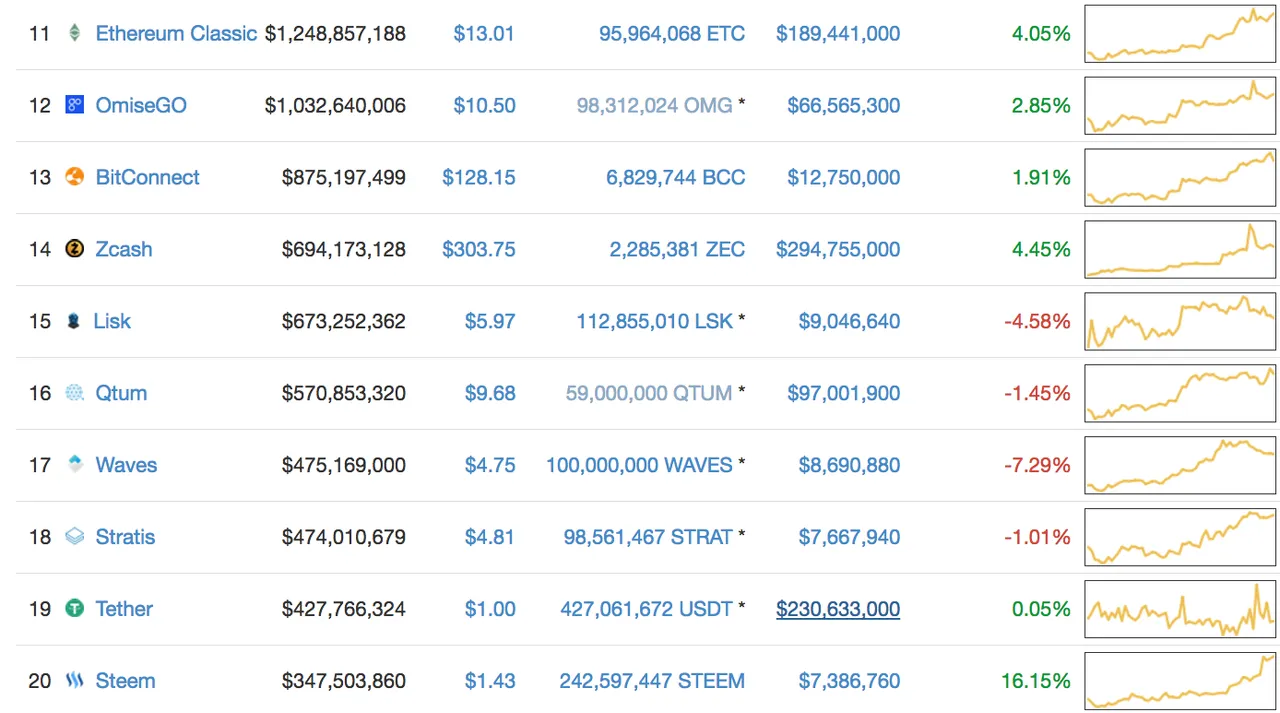Select Steem's 16.15% change value
1280x713 pixels.
(x=1036, y=681)
